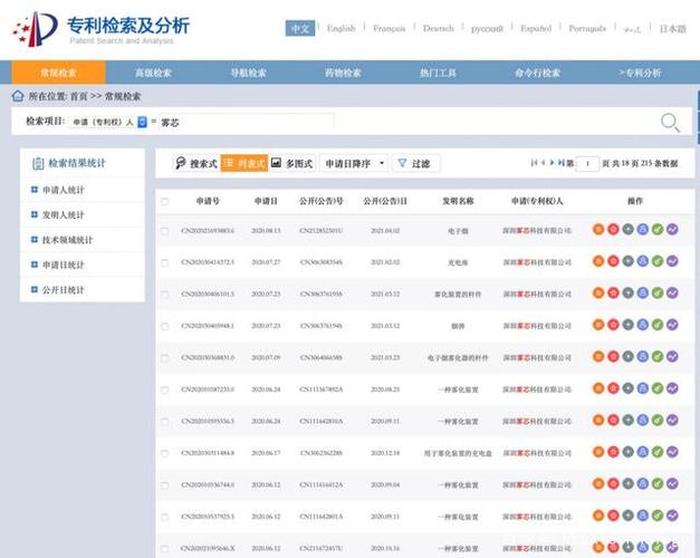Open the 专利分析 tab

click(x=640, y=73)
